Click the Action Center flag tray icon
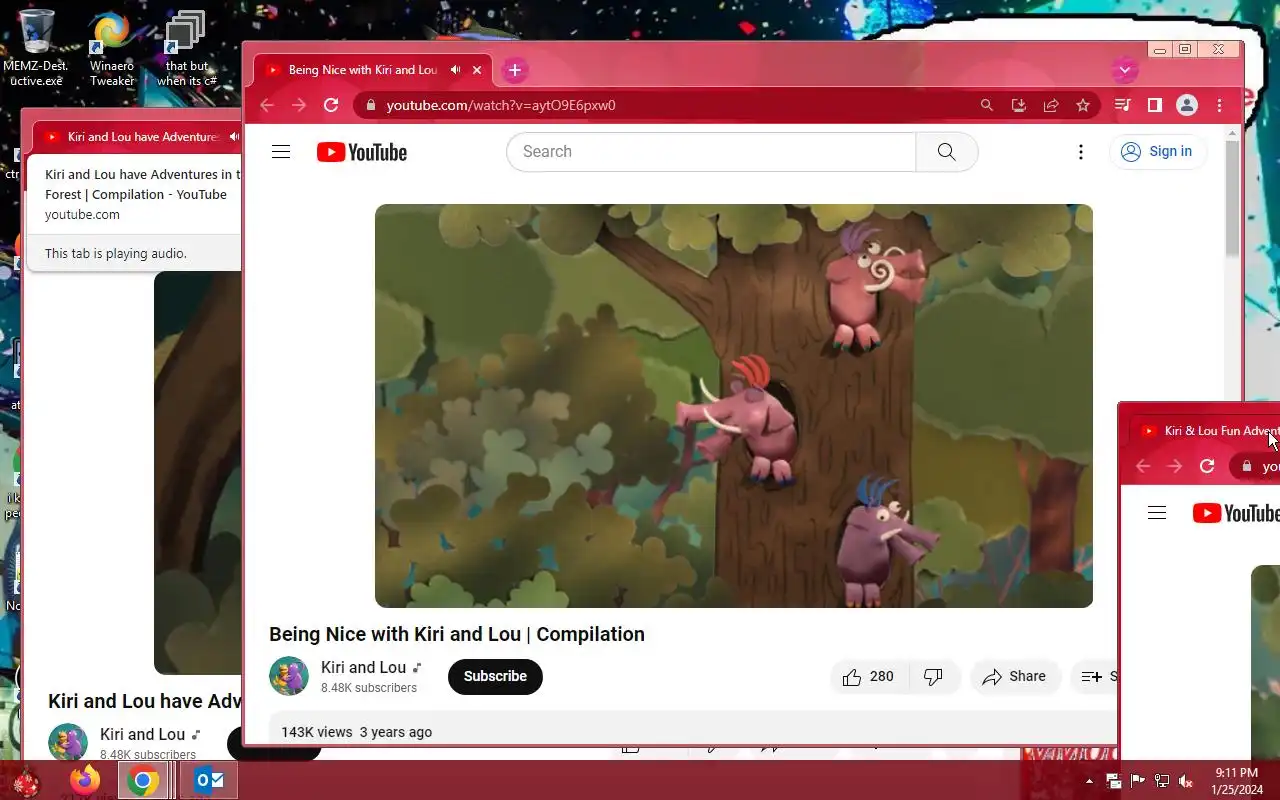This screenshot has height=800, width=1280. point(1138,781)
